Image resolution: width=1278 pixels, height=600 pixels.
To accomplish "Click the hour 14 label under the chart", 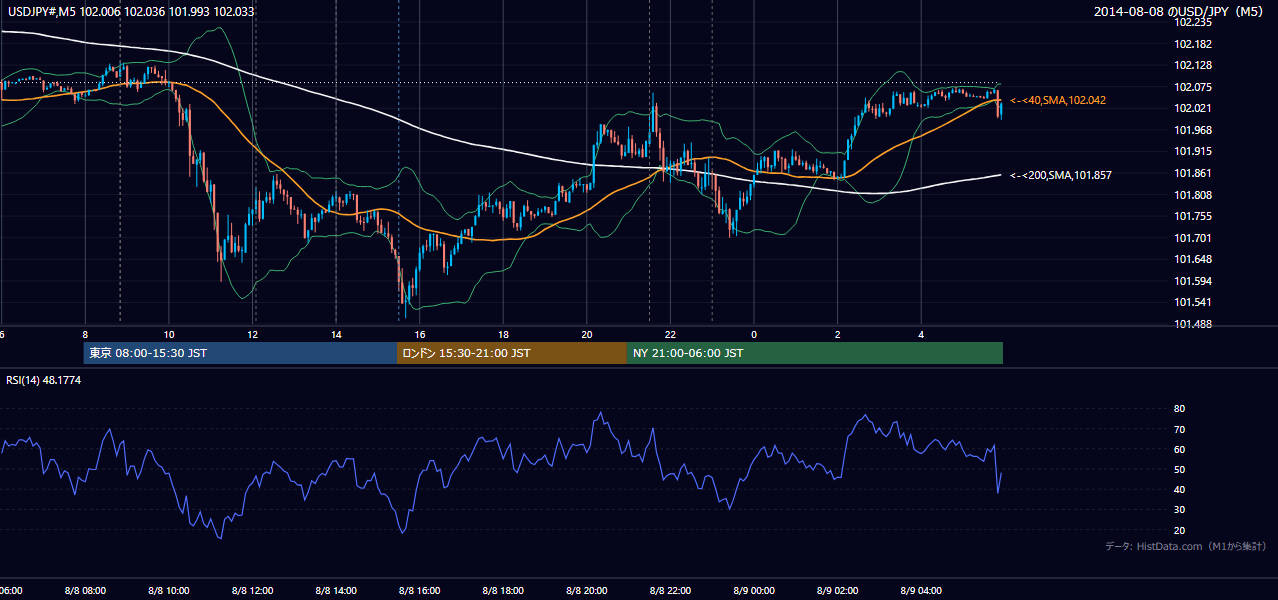I will [x=336, y=335].
